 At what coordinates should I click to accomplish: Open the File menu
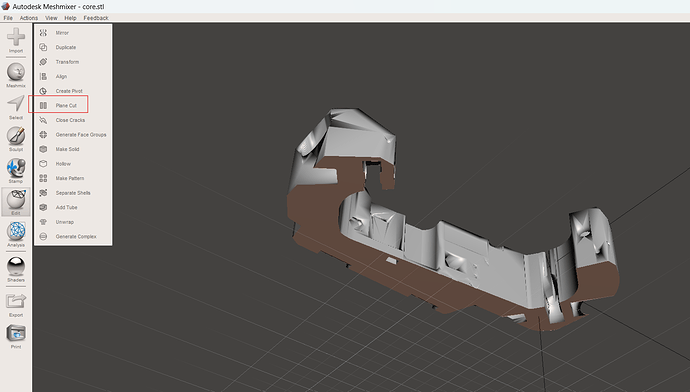pos(8,18)
